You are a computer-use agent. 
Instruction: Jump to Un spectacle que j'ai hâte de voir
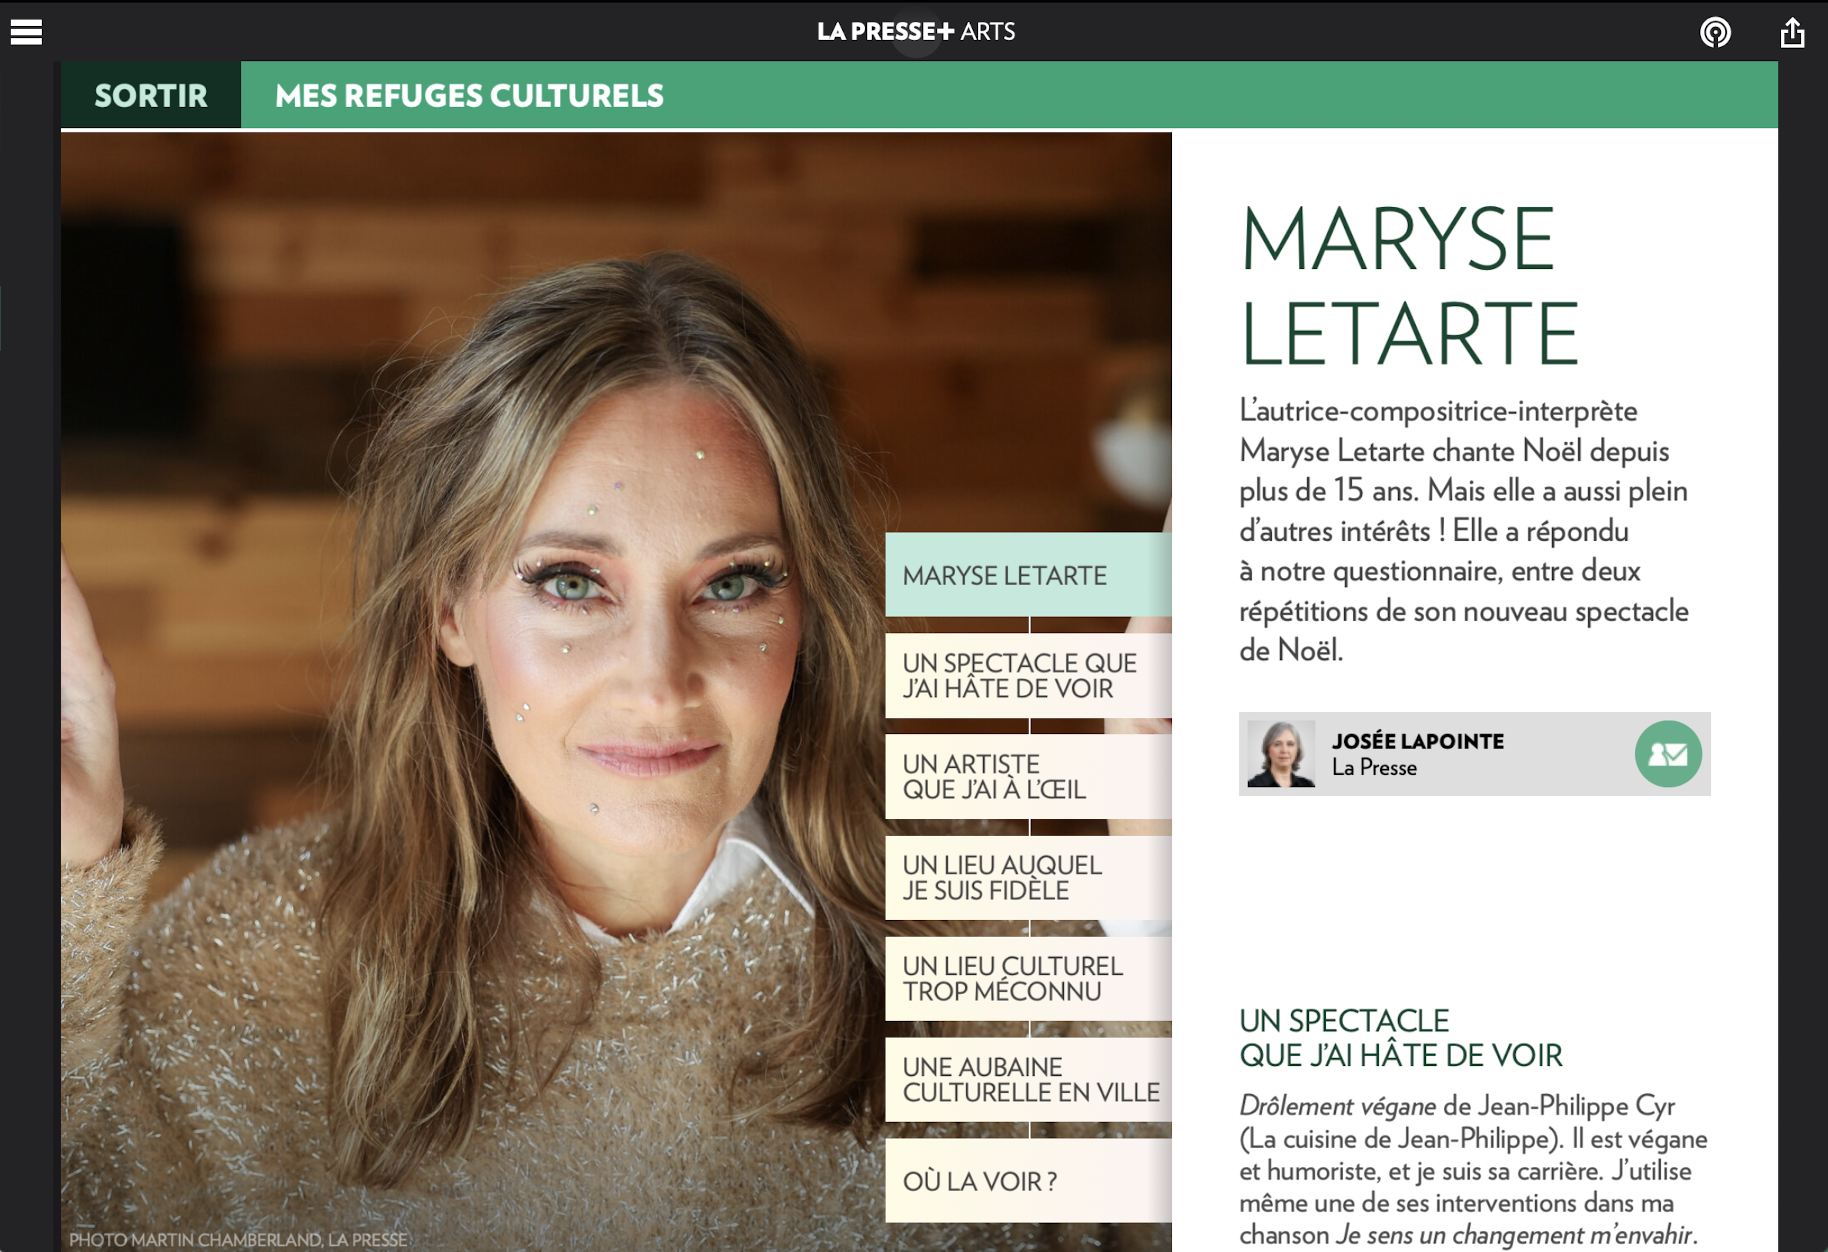pos(1028,676)
